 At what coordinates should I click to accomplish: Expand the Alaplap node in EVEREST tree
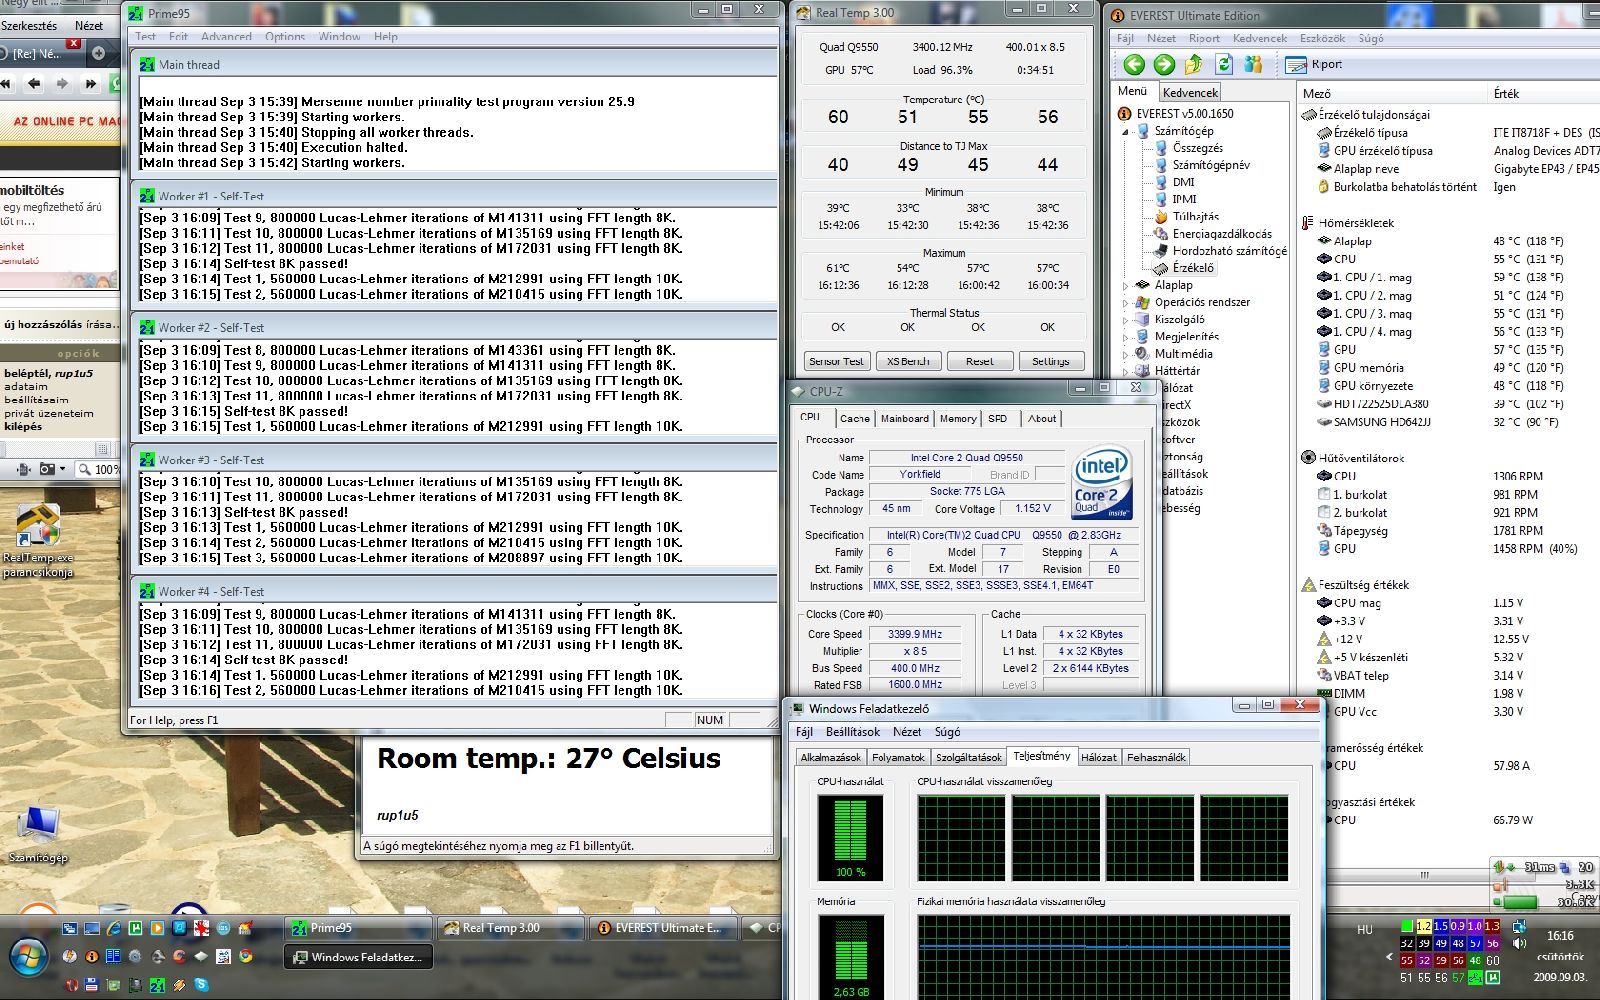click(x=1126, y=285)
